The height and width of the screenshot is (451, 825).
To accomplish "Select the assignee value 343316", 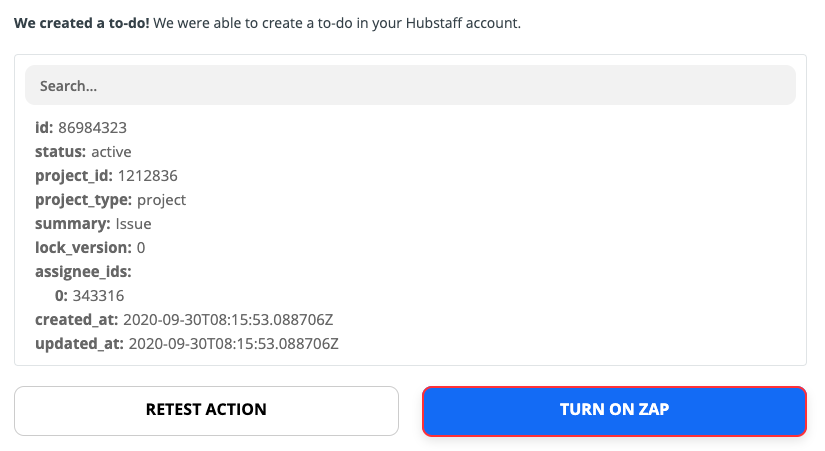I will (x=98, y=296).
